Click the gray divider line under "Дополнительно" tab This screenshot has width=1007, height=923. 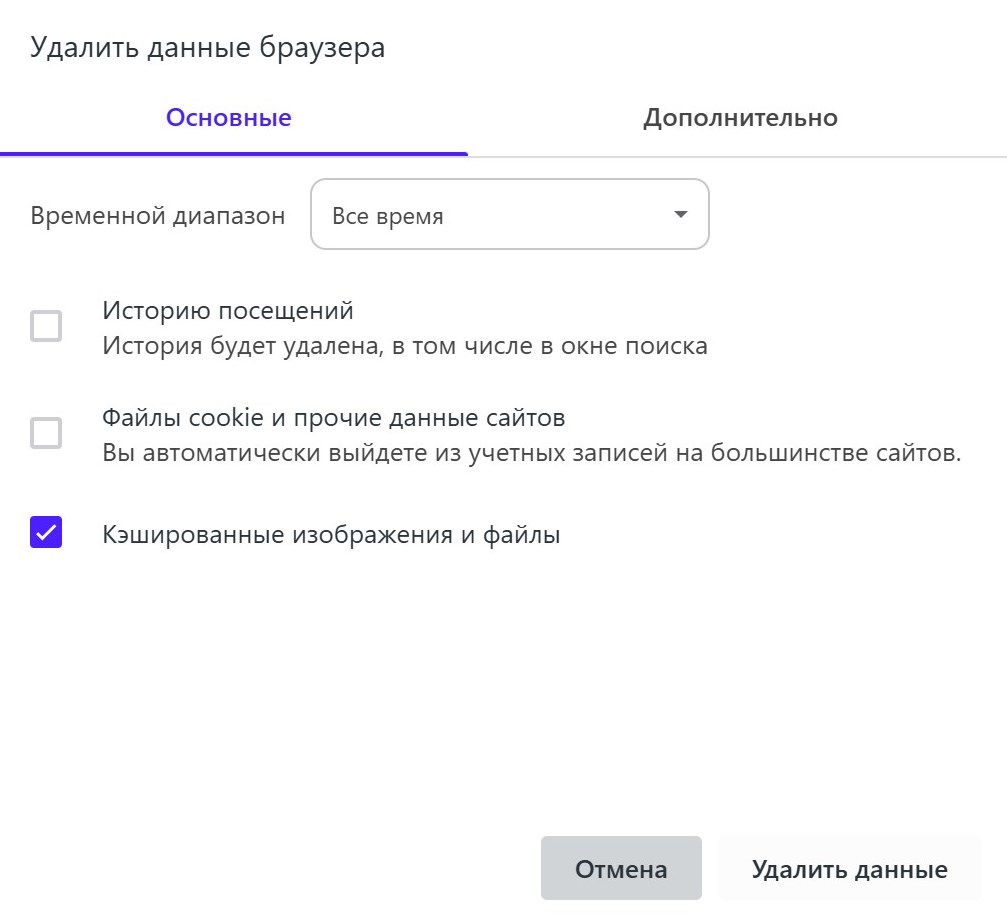(740, 157)
